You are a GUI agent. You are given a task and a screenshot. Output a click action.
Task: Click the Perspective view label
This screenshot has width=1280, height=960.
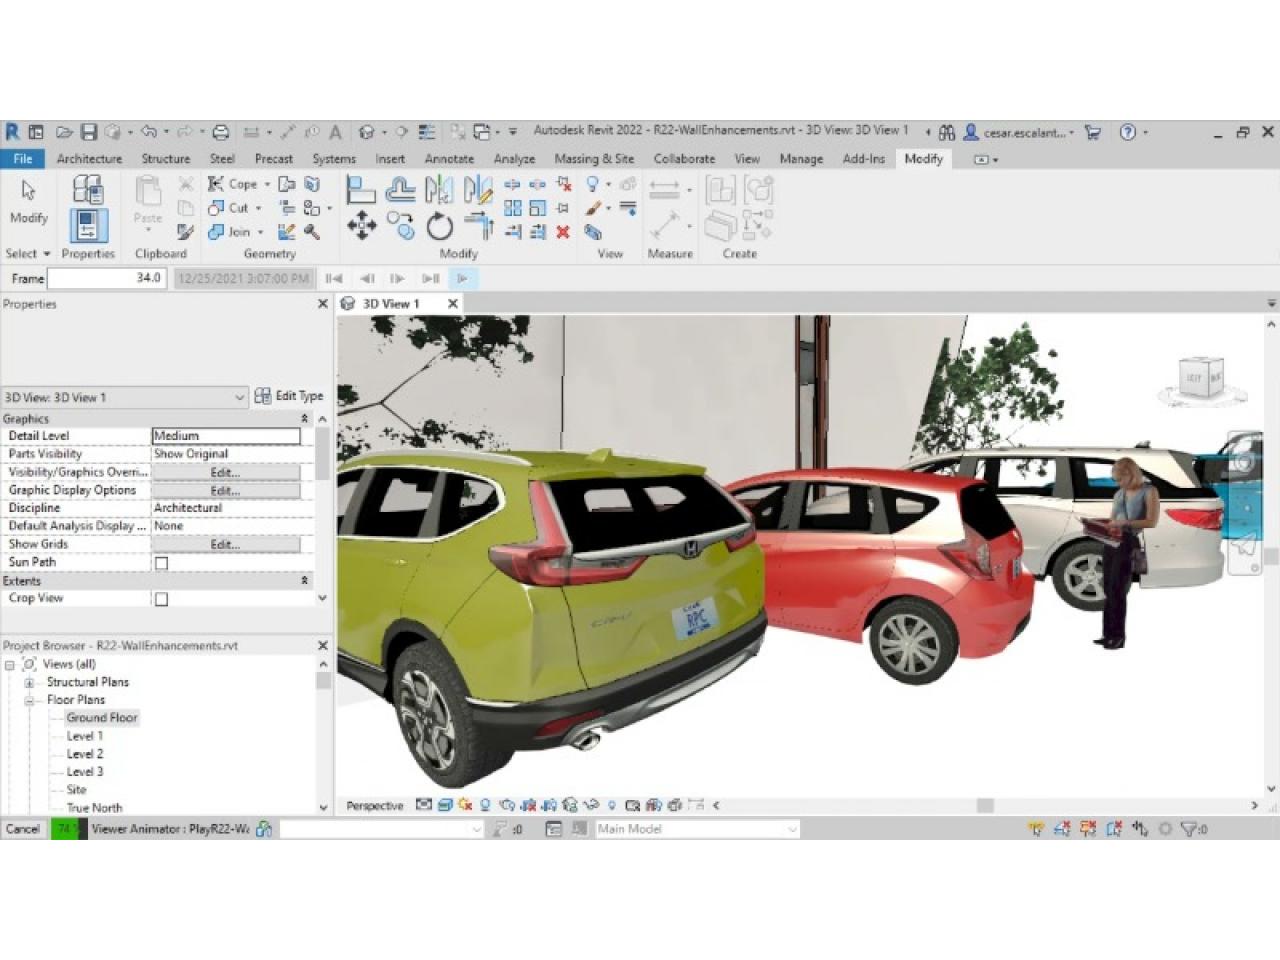[x=374, y=806]
